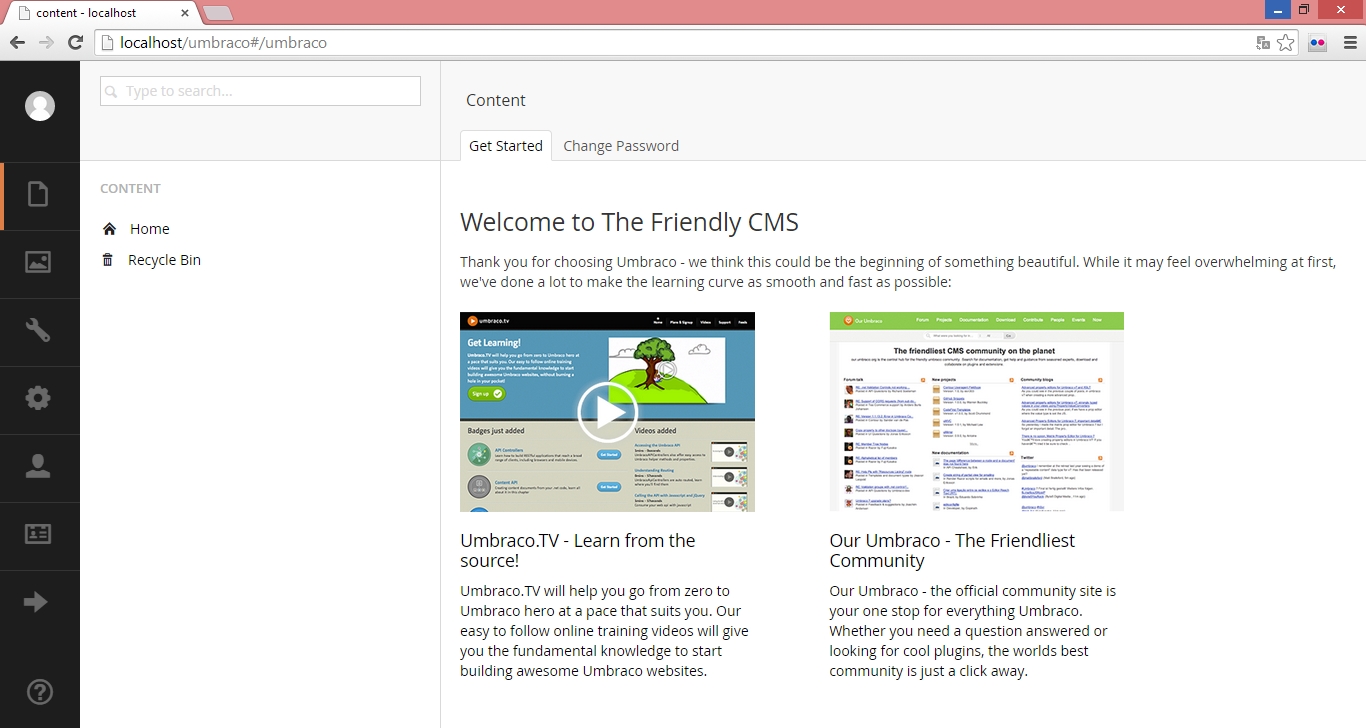This screenshot has height=728, width=1366.
Task: Open the Our Umbraco community thumbnail
Action: click(x=976, y=412)
